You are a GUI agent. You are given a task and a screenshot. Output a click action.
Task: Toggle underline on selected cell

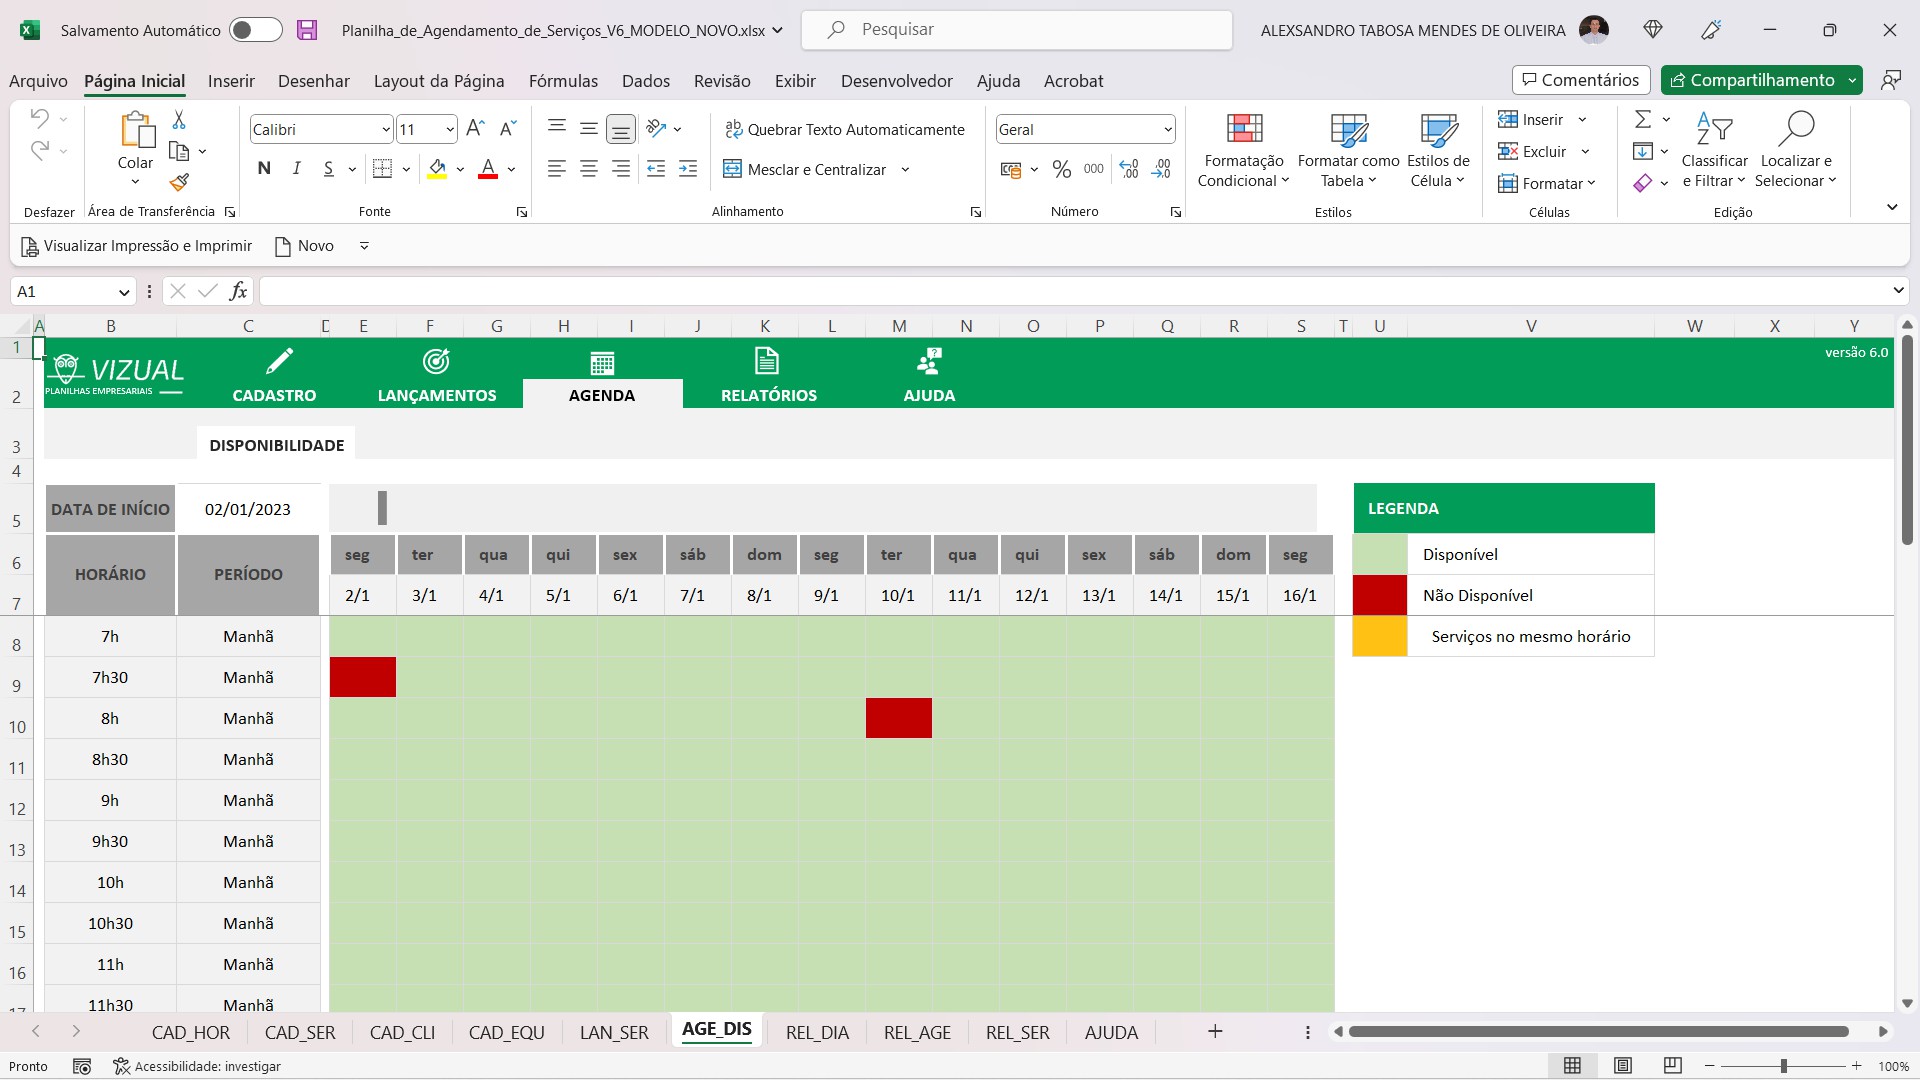(x=328, y=168)
